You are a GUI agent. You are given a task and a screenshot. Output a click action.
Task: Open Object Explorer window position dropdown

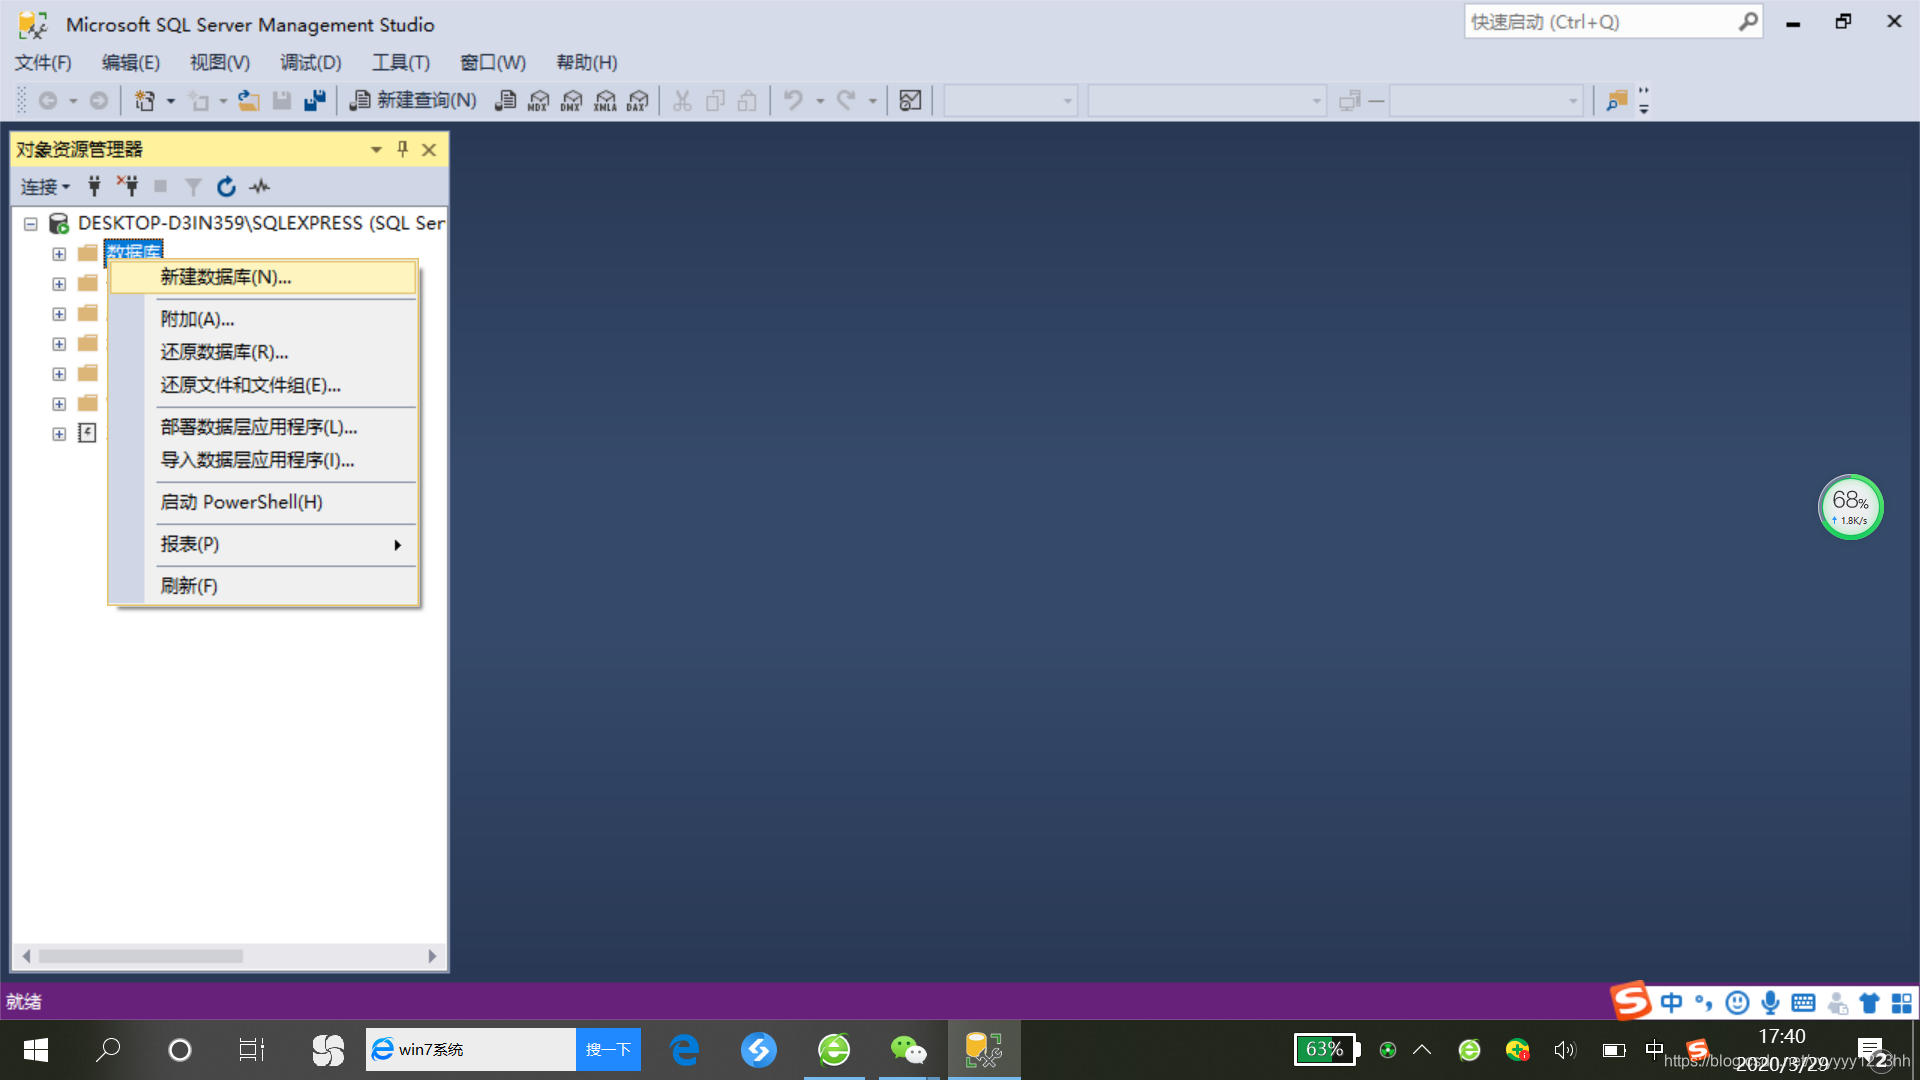point(376,149)
